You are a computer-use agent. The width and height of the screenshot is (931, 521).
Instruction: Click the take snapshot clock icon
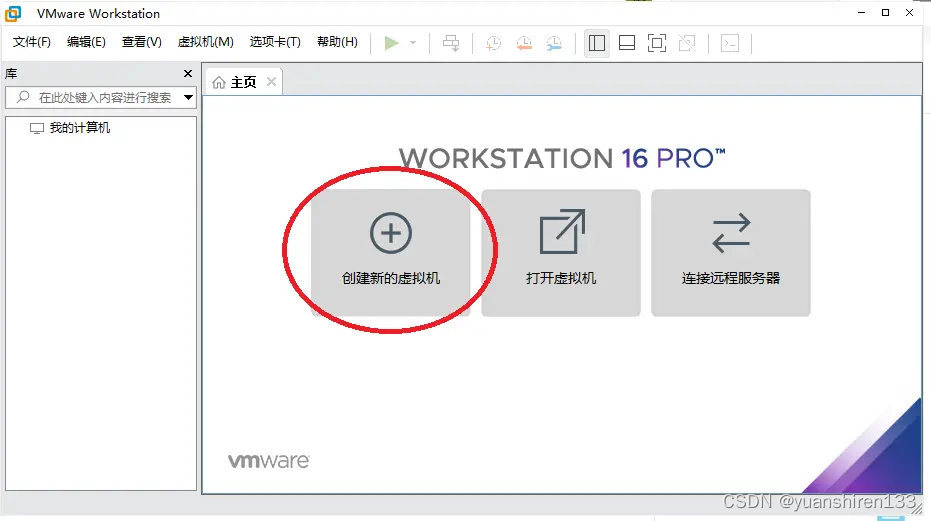click(x=493, y=43)
